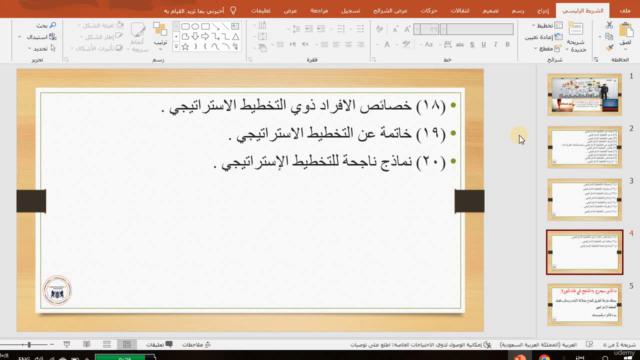Click the Character Spacing (AV) icon
Screen dimensions: 640x360
[447, 44]
